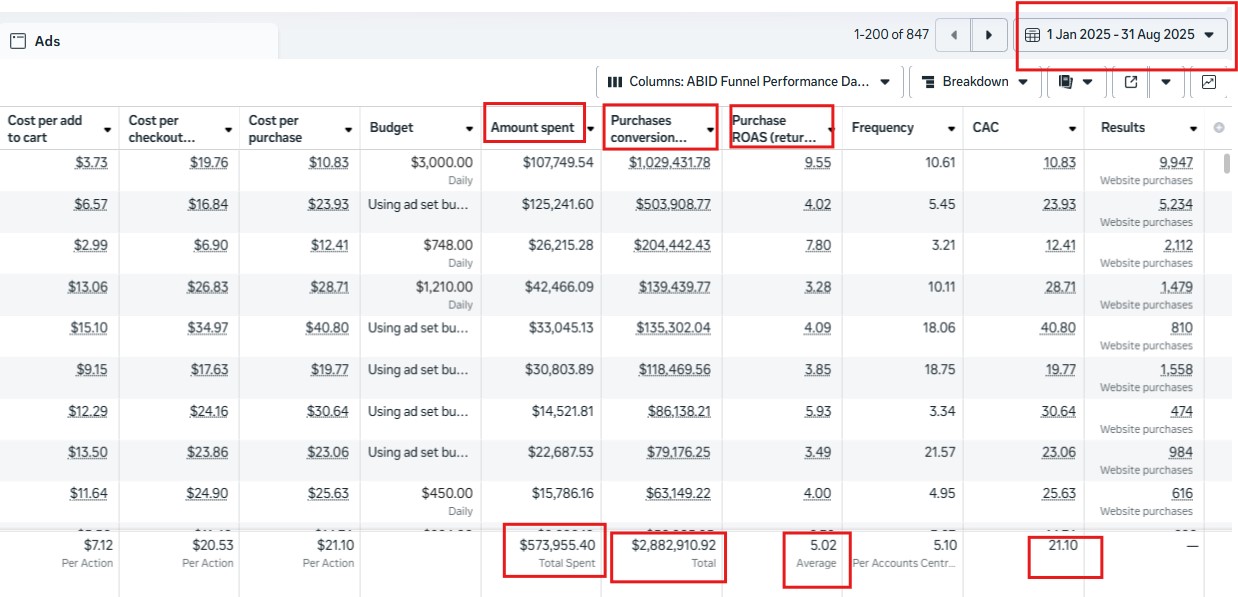Click the $503,908.77 conversion value link
This screenshot has height=597, width=1238.
(x=674, y=204)
